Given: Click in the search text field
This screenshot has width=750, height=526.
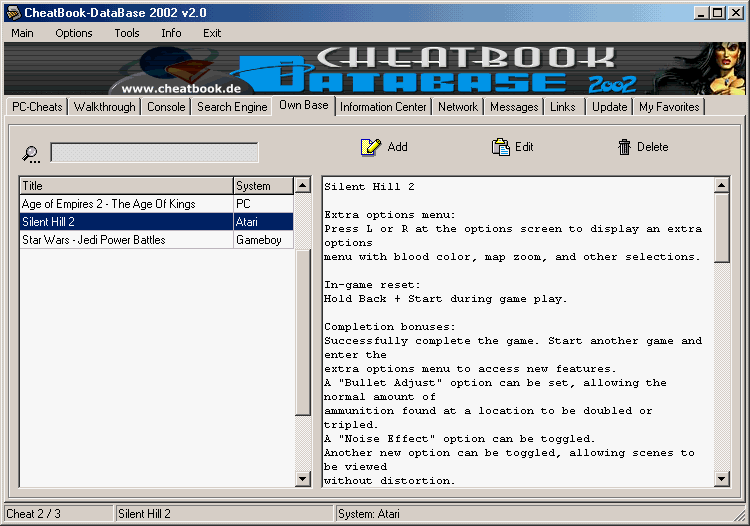Looking at the screenshot, I should click(x=154, y=153).
